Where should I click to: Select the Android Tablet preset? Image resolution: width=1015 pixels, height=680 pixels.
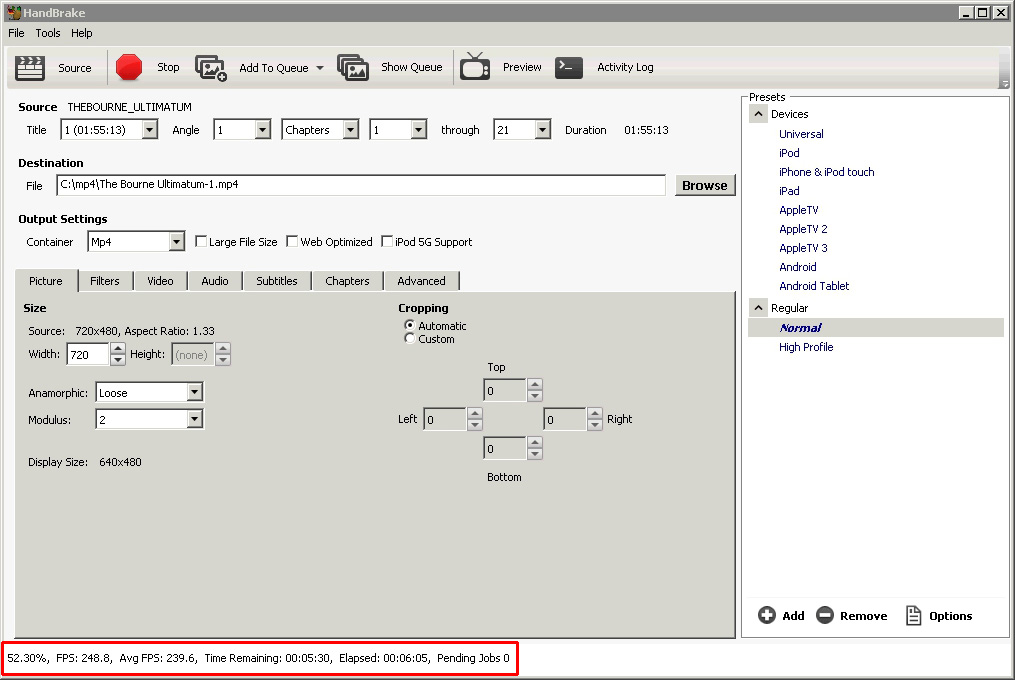pyautogui.click(x=814, y=286)
